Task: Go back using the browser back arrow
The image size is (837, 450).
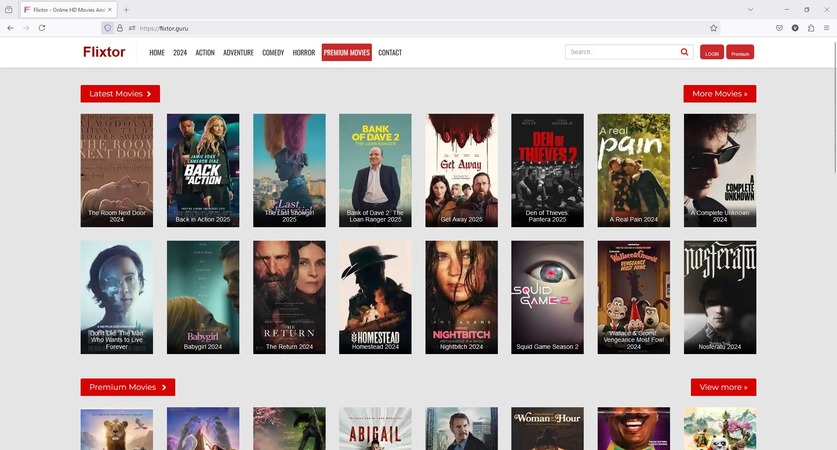Action: pyautogui.click(x=10, y=28)
